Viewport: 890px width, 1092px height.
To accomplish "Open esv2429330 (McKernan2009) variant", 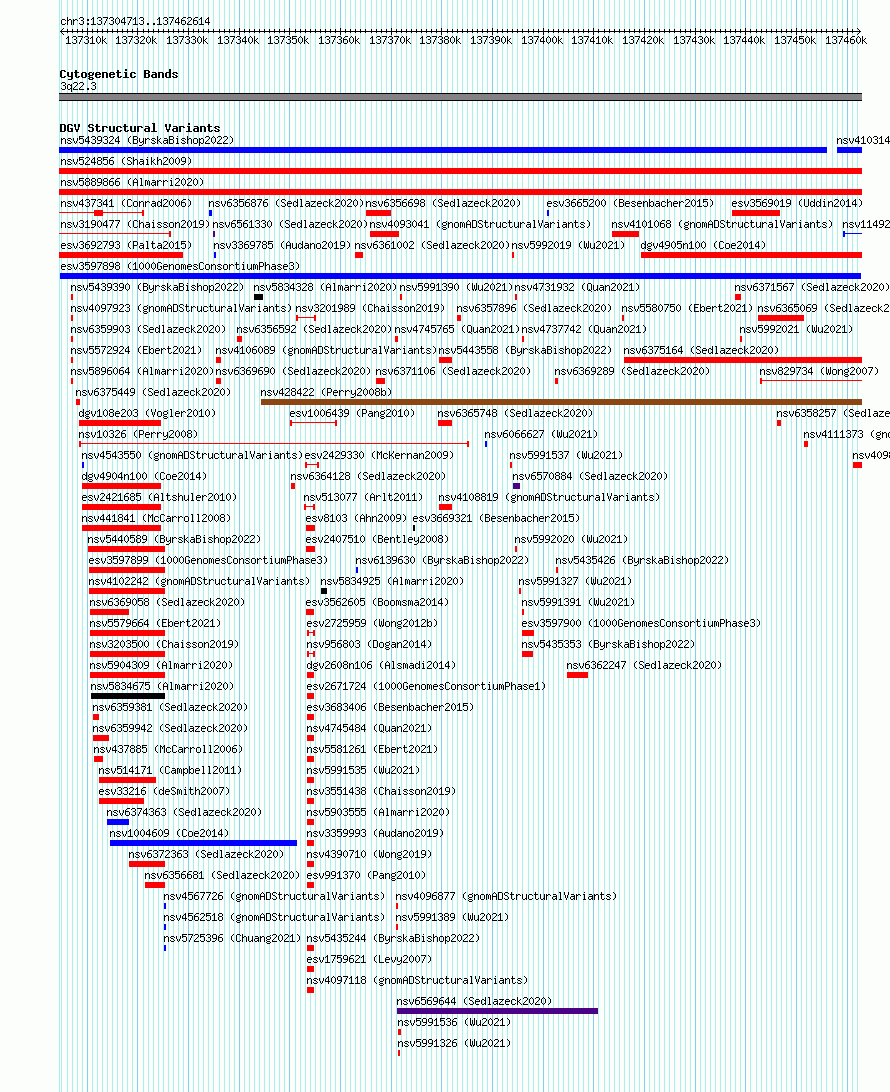I will tap(380, 455).
